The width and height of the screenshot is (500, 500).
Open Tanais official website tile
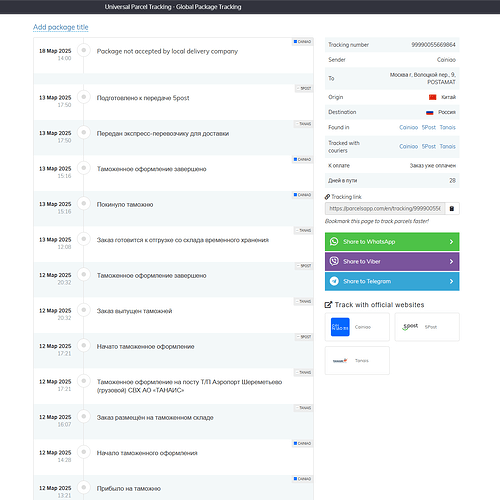(x=357, y=360)
